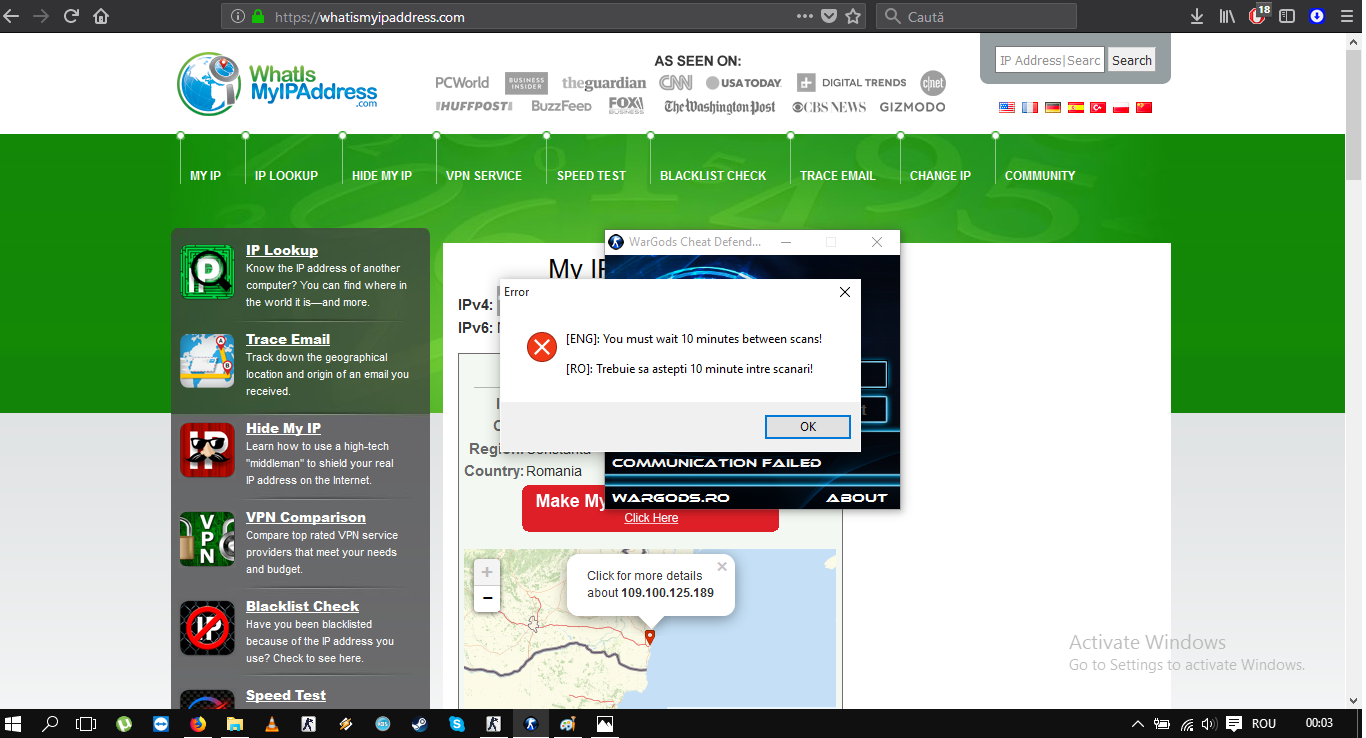Select the French flag language

pos(1030,107)
